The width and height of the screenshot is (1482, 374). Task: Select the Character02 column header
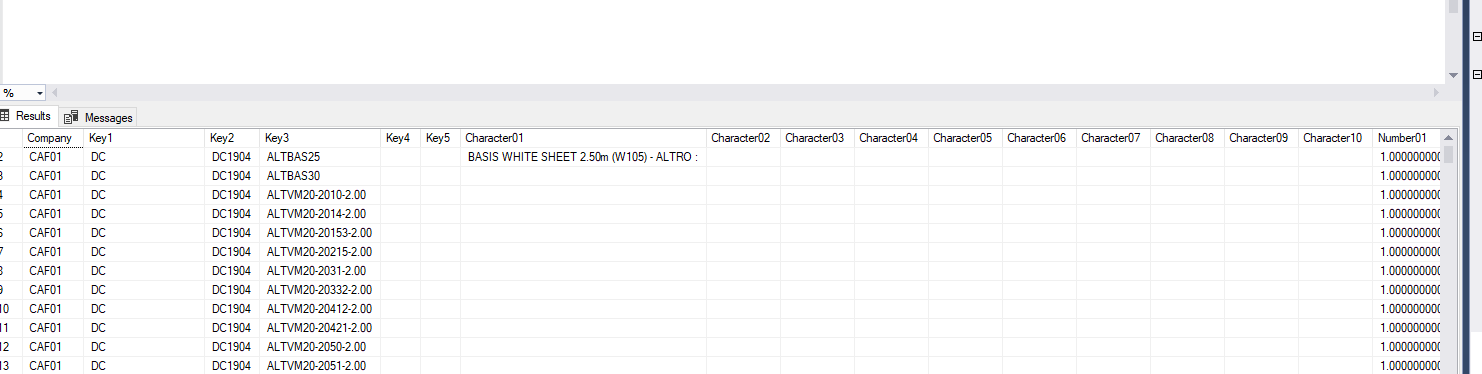743,138
